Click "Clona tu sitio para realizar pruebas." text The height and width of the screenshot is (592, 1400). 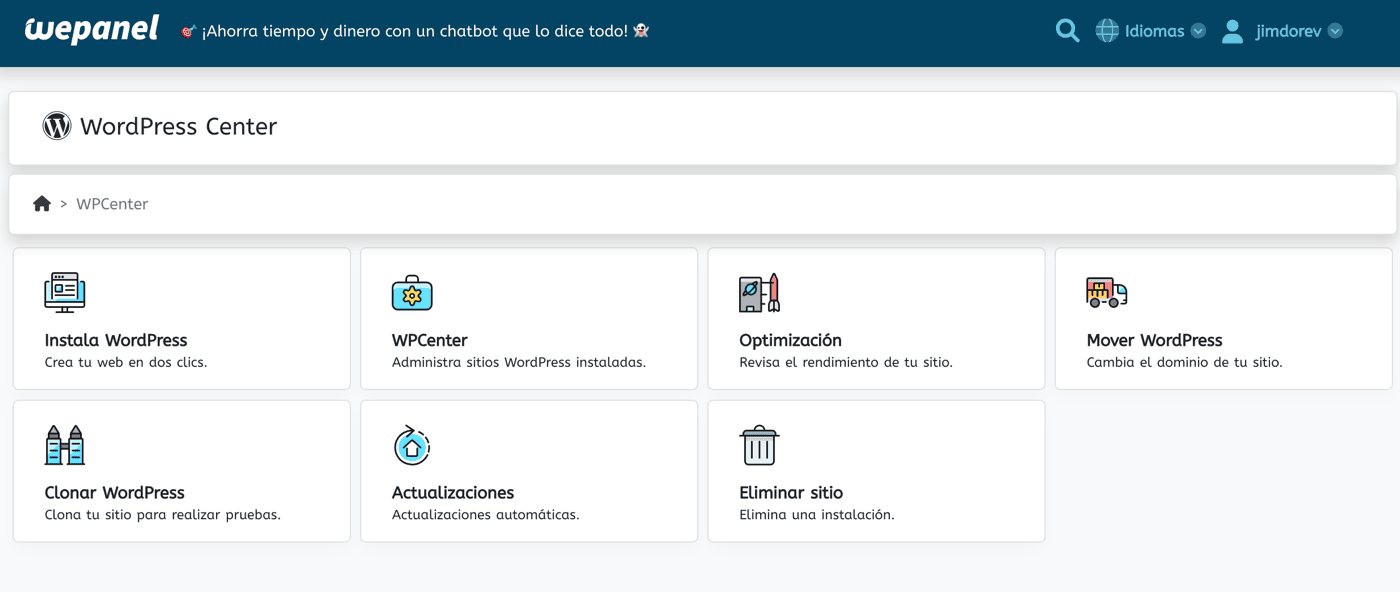tap(163, 515)
